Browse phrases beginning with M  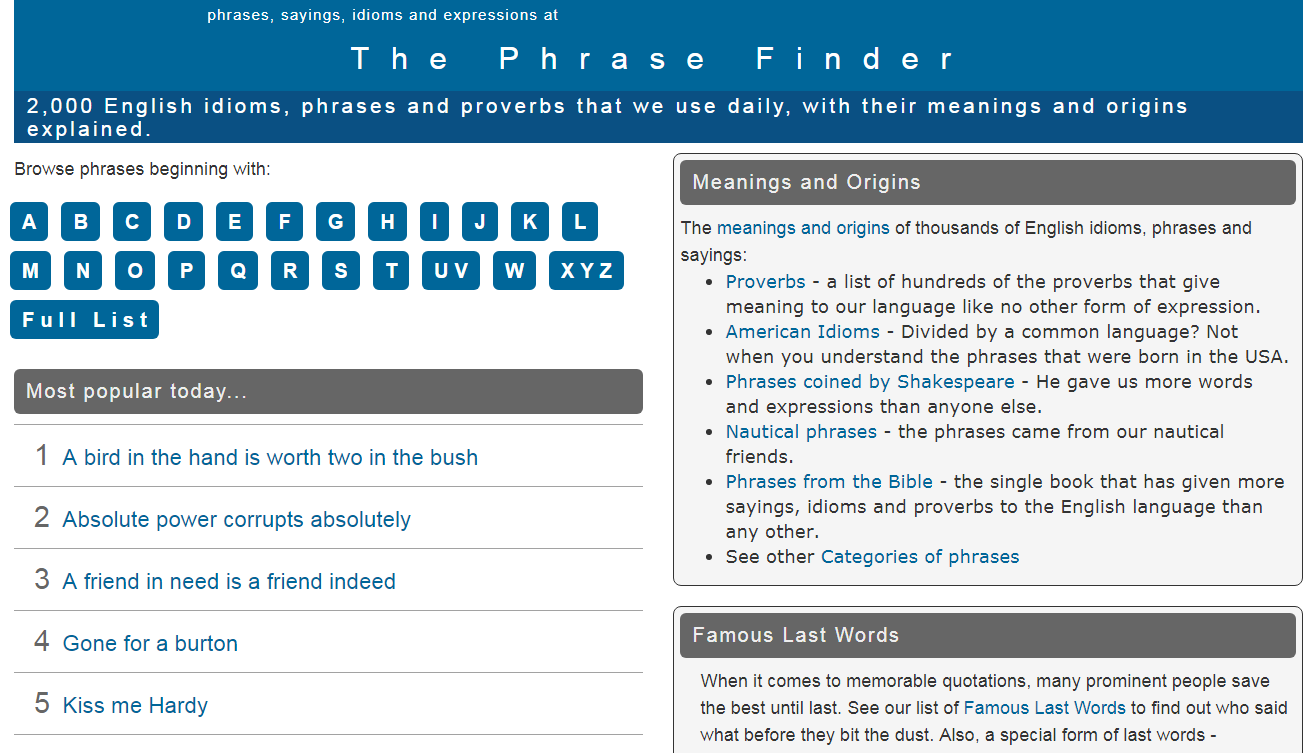[x=29, y=270]
